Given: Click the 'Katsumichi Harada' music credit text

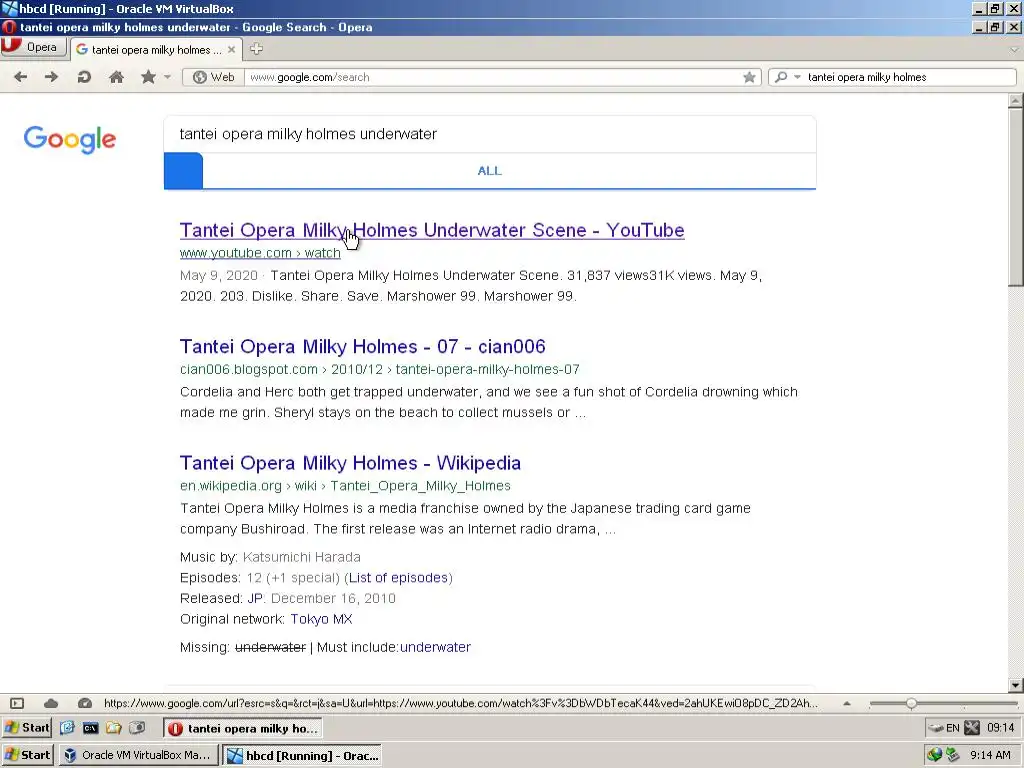Looking at the screenshot, I should click(x=302, y=557).
